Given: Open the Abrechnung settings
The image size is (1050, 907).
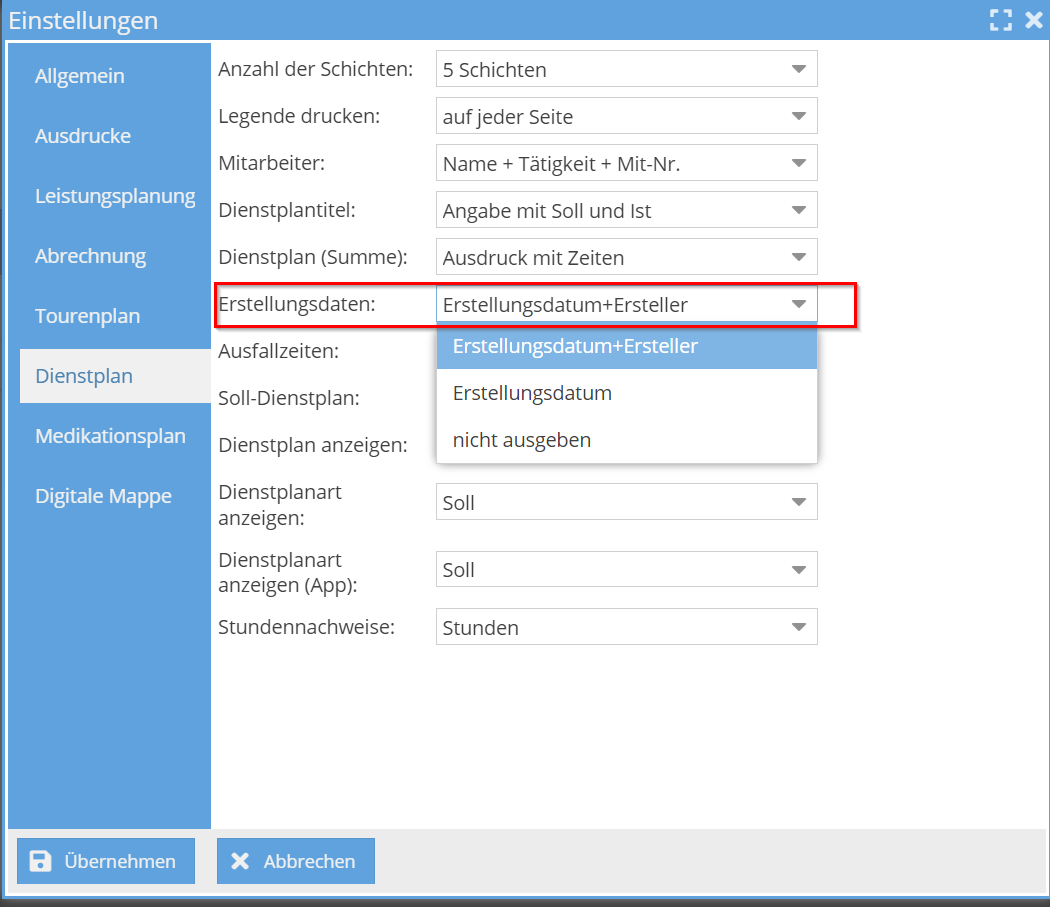Looking at the screenshot, I should tap(90, 256).
